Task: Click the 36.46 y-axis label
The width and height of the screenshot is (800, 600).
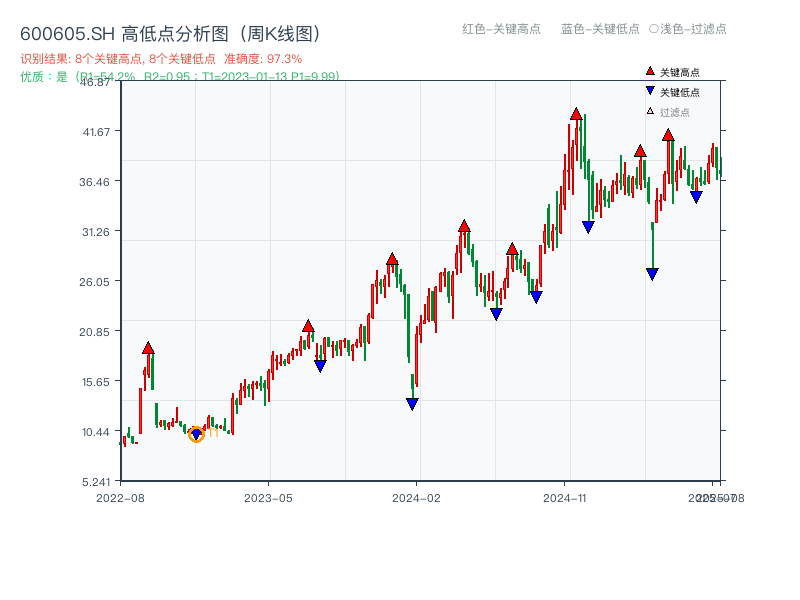Action: point(94,182)
